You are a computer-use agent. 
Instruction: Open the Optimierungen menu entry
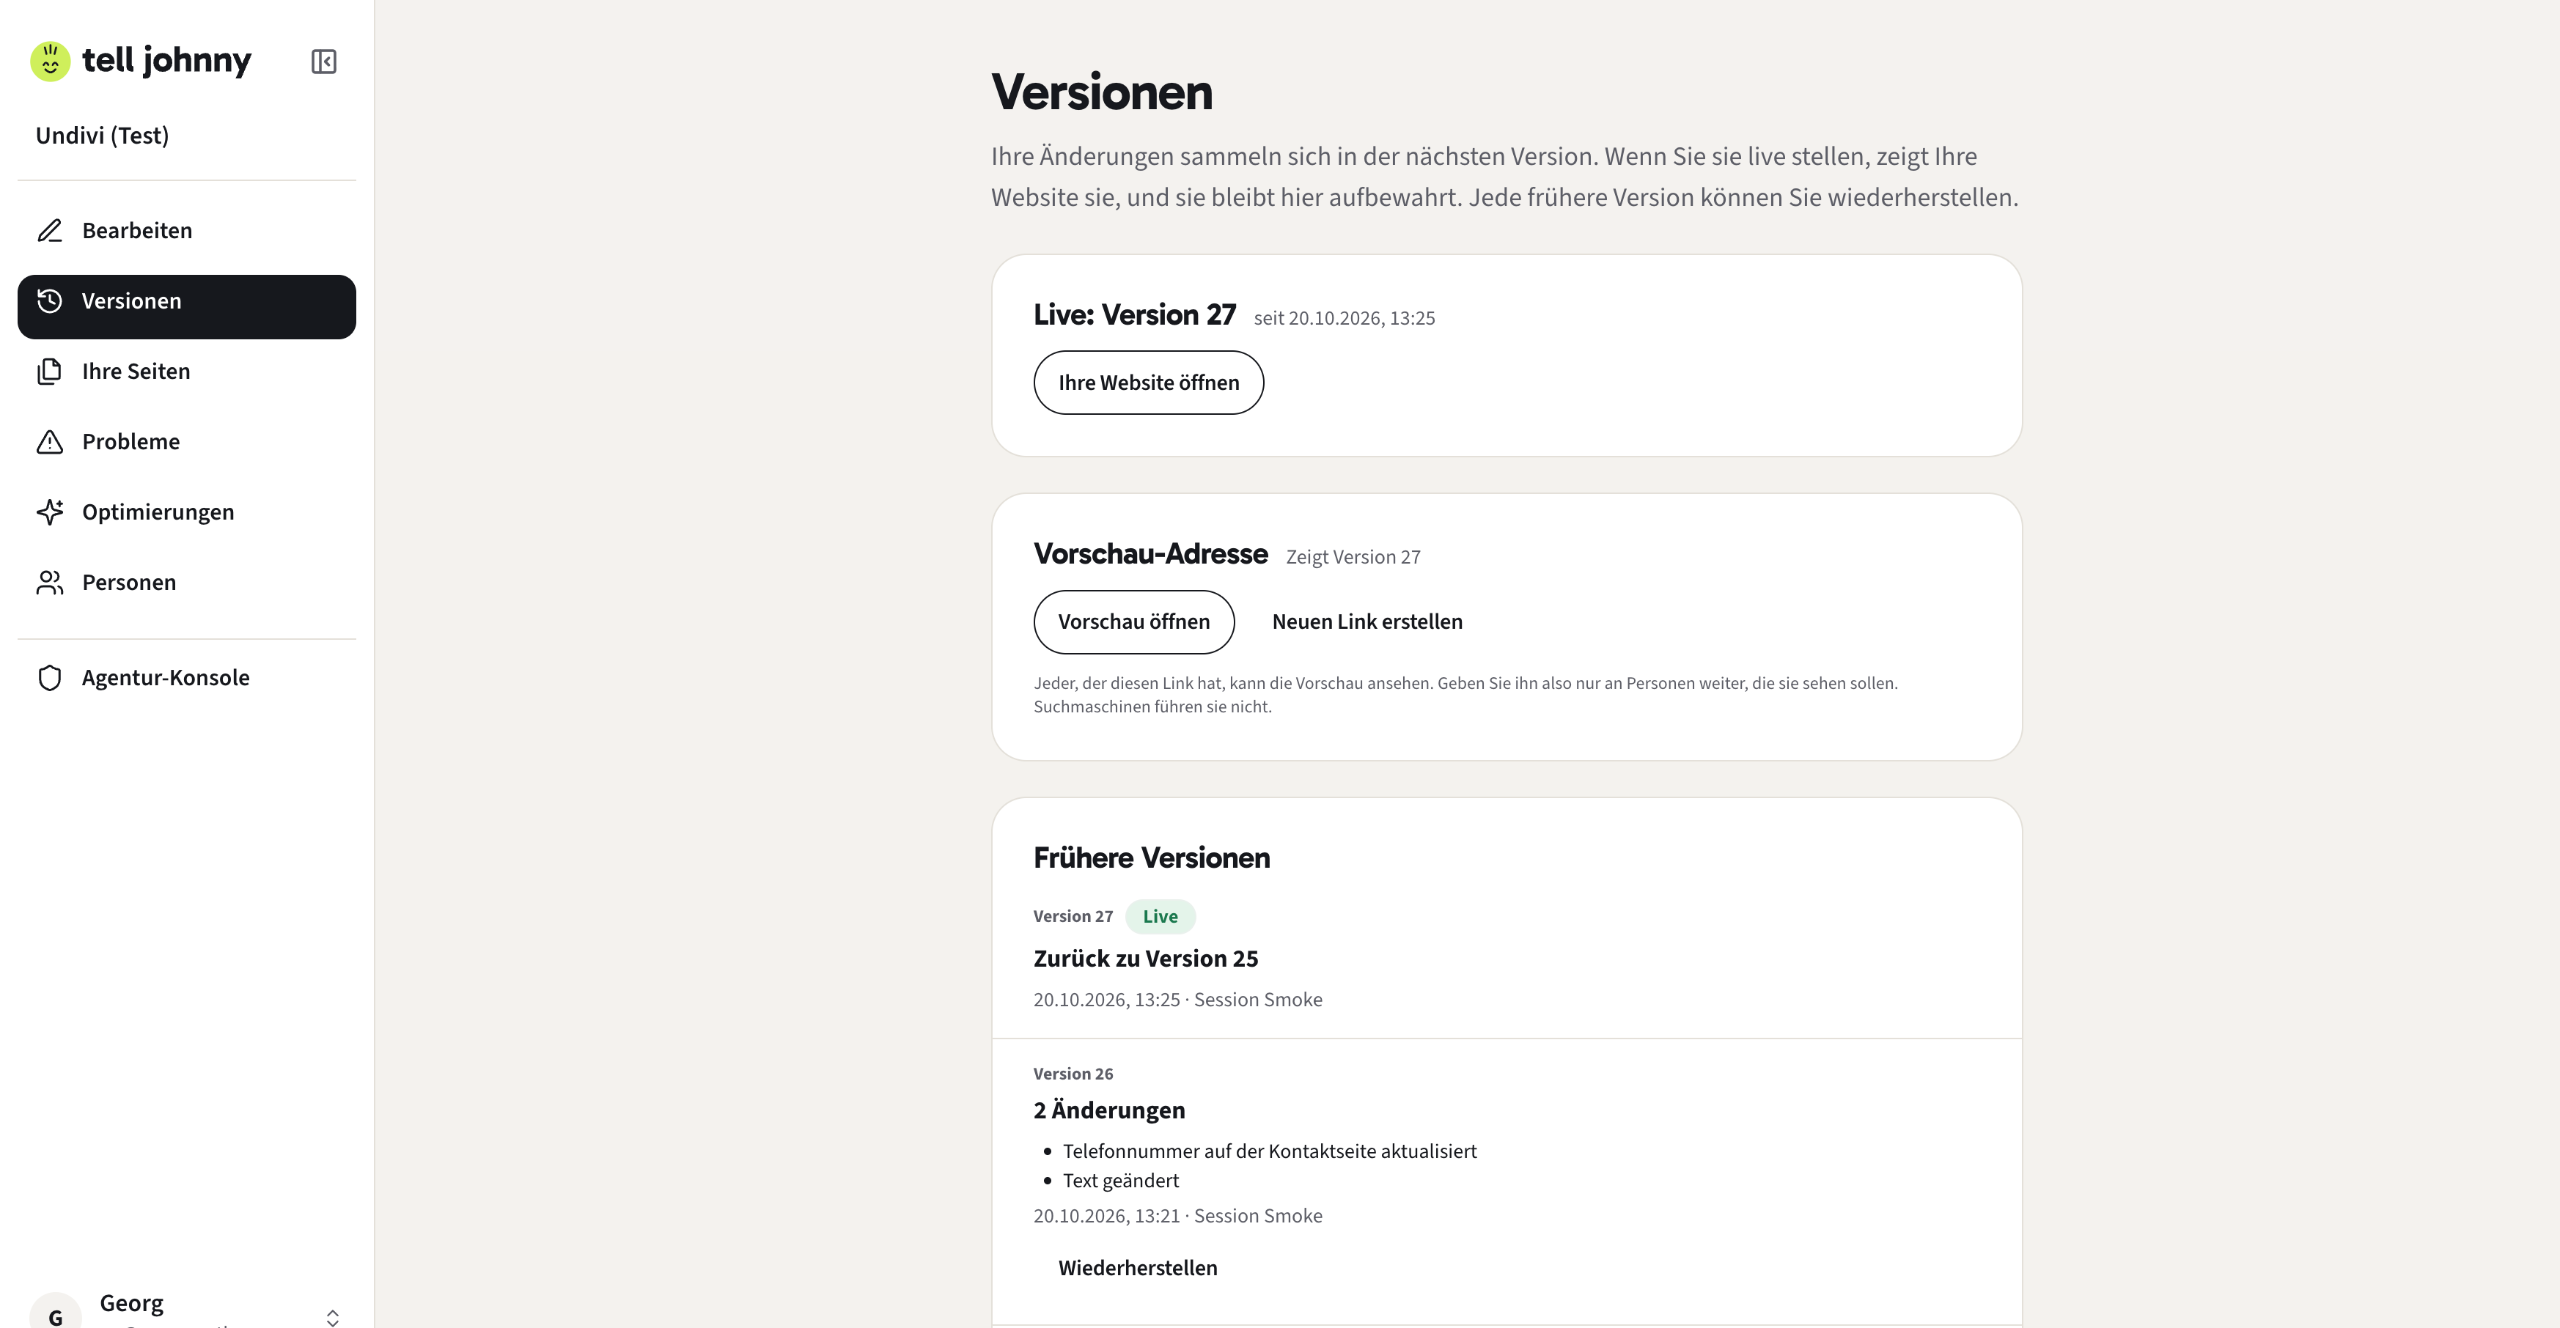(186, 512)
